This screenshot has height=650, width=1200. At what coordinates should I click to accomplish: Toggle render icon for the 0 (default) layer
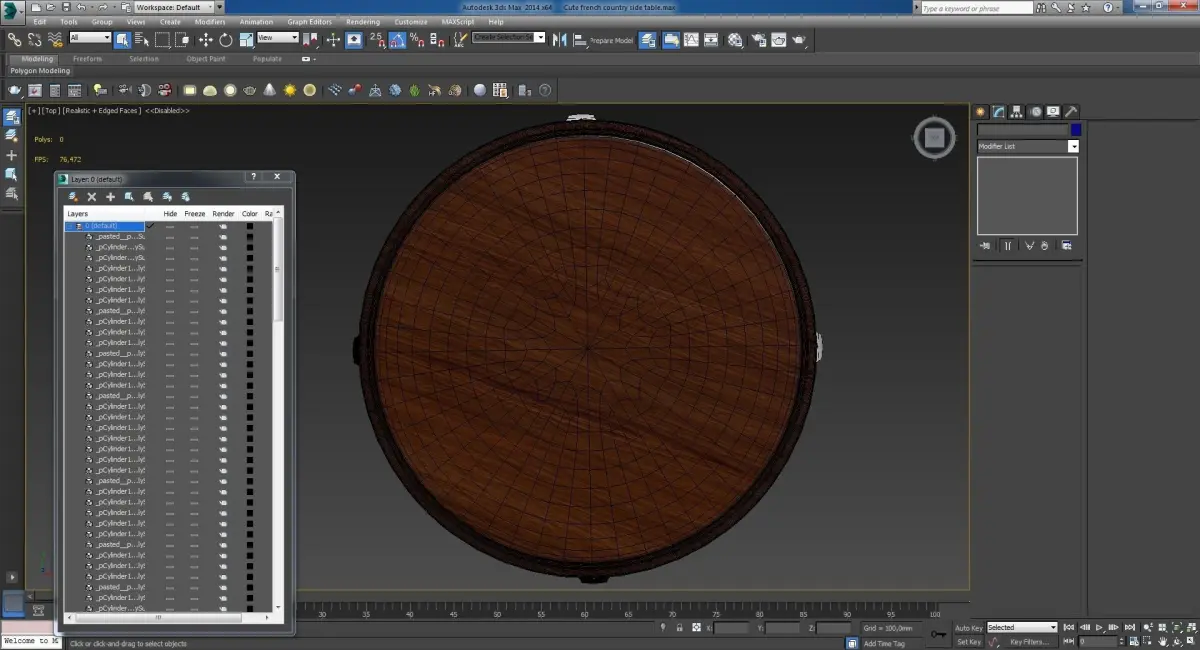[x=223, y=226]
